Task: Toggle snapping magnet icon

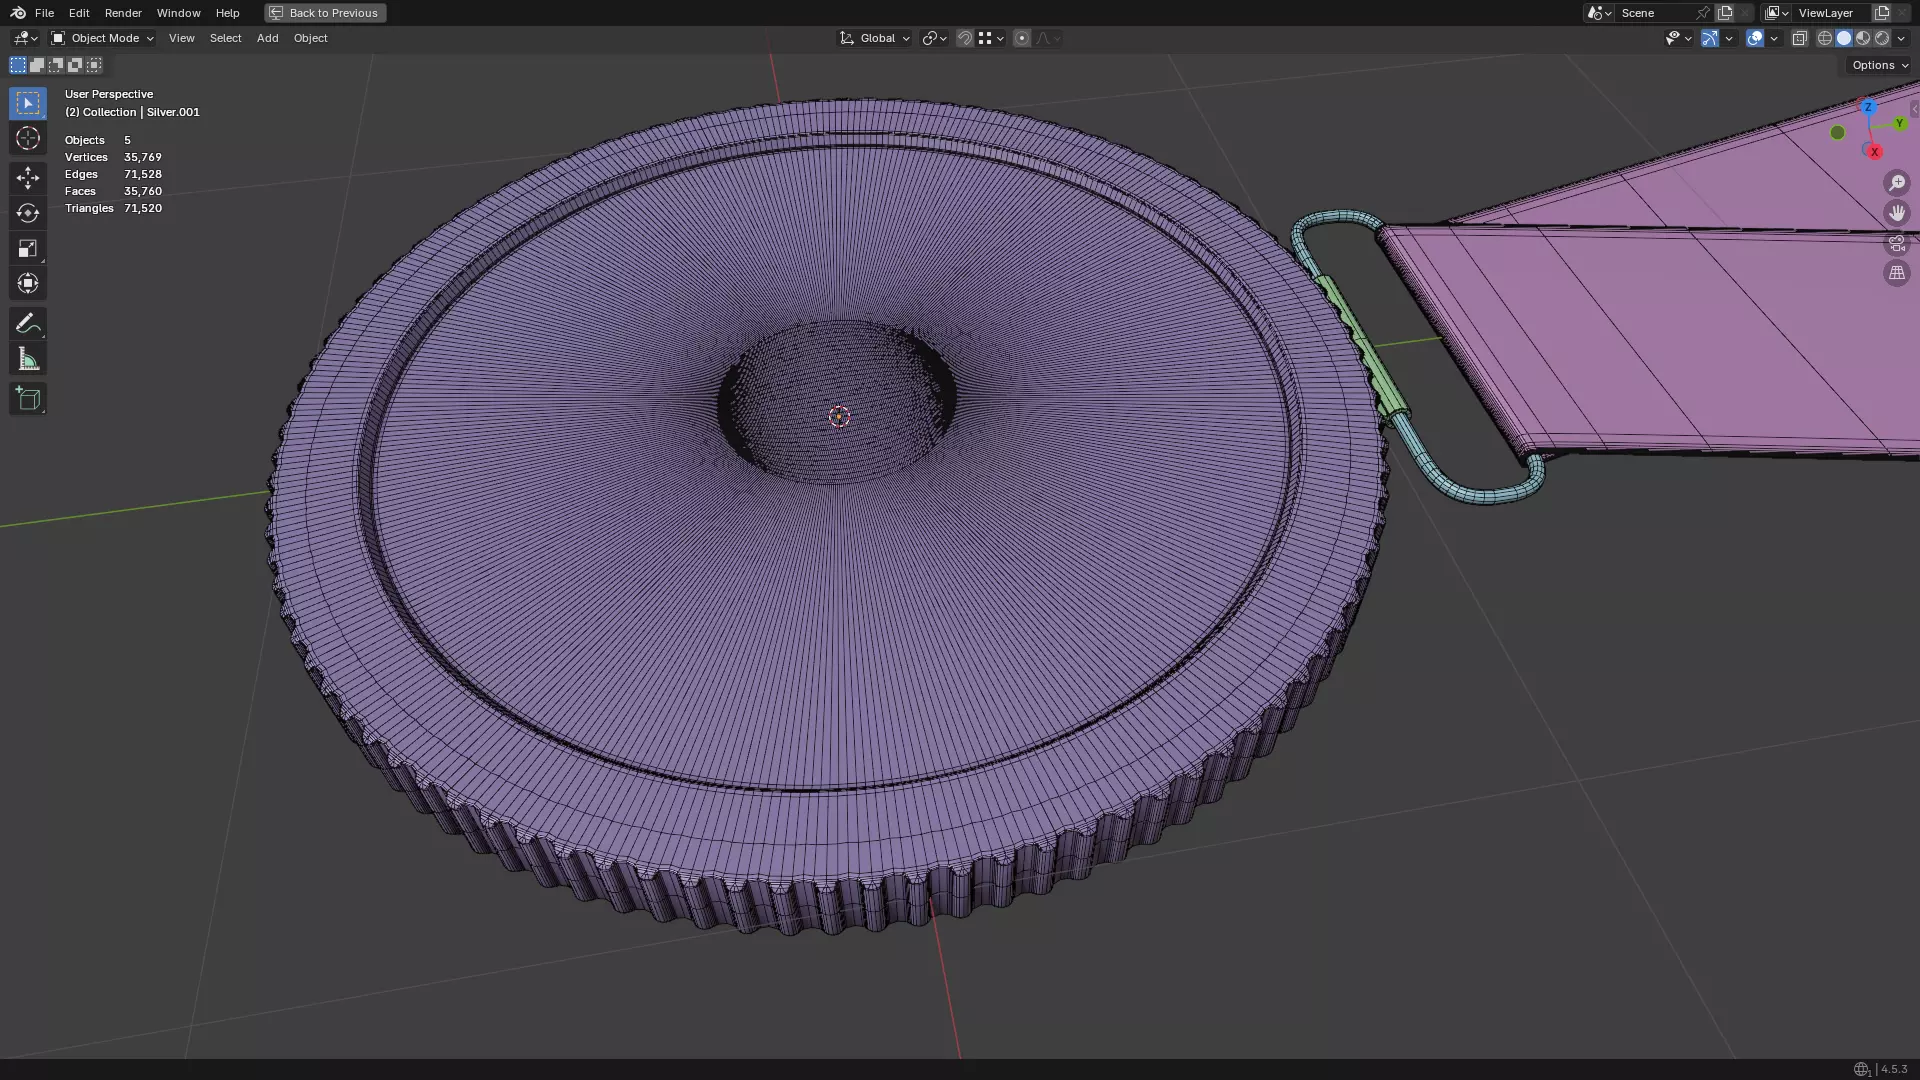Action: [x=964, y=38]
